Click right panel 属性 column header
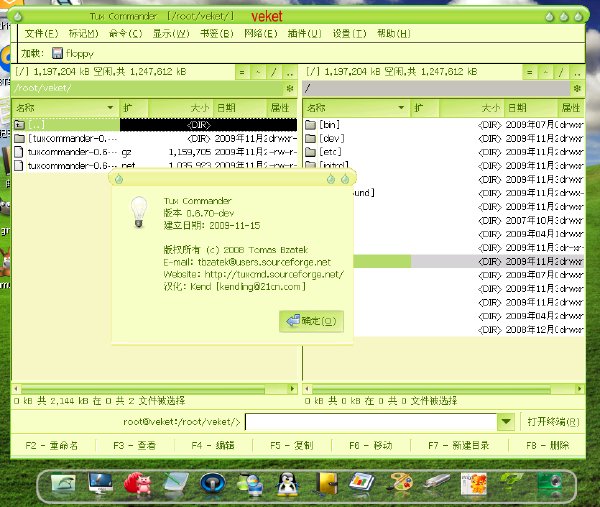This screenshot has height=507, width=600. click(x=571, y=108)
